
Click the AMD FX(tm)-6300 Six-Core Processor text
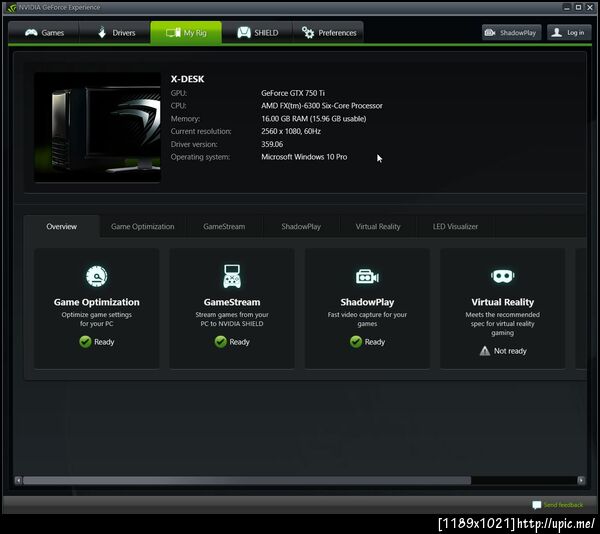point(322,106)
